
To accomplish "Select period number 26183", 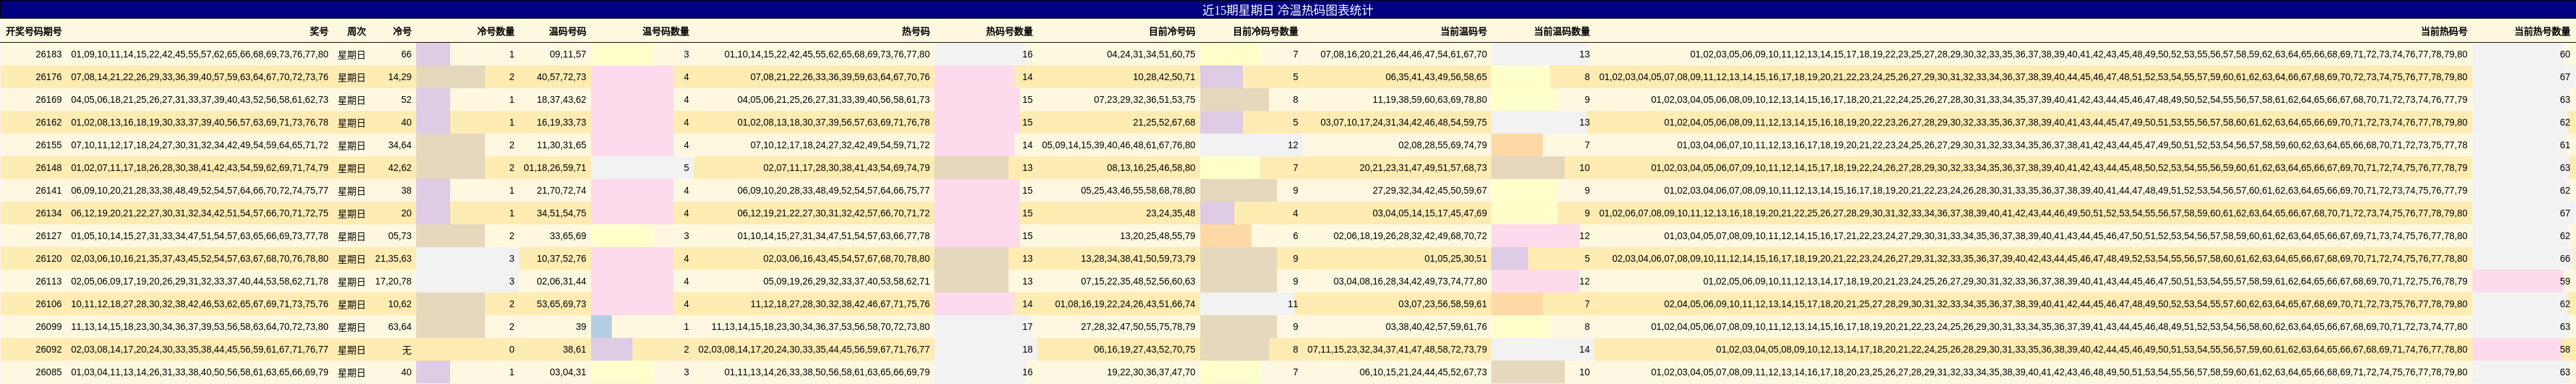I will 48,54.
